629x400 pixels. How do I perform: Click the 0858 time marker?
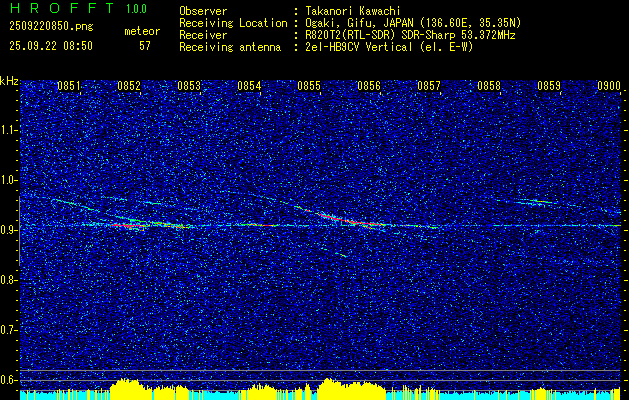[x=489, y=85]
